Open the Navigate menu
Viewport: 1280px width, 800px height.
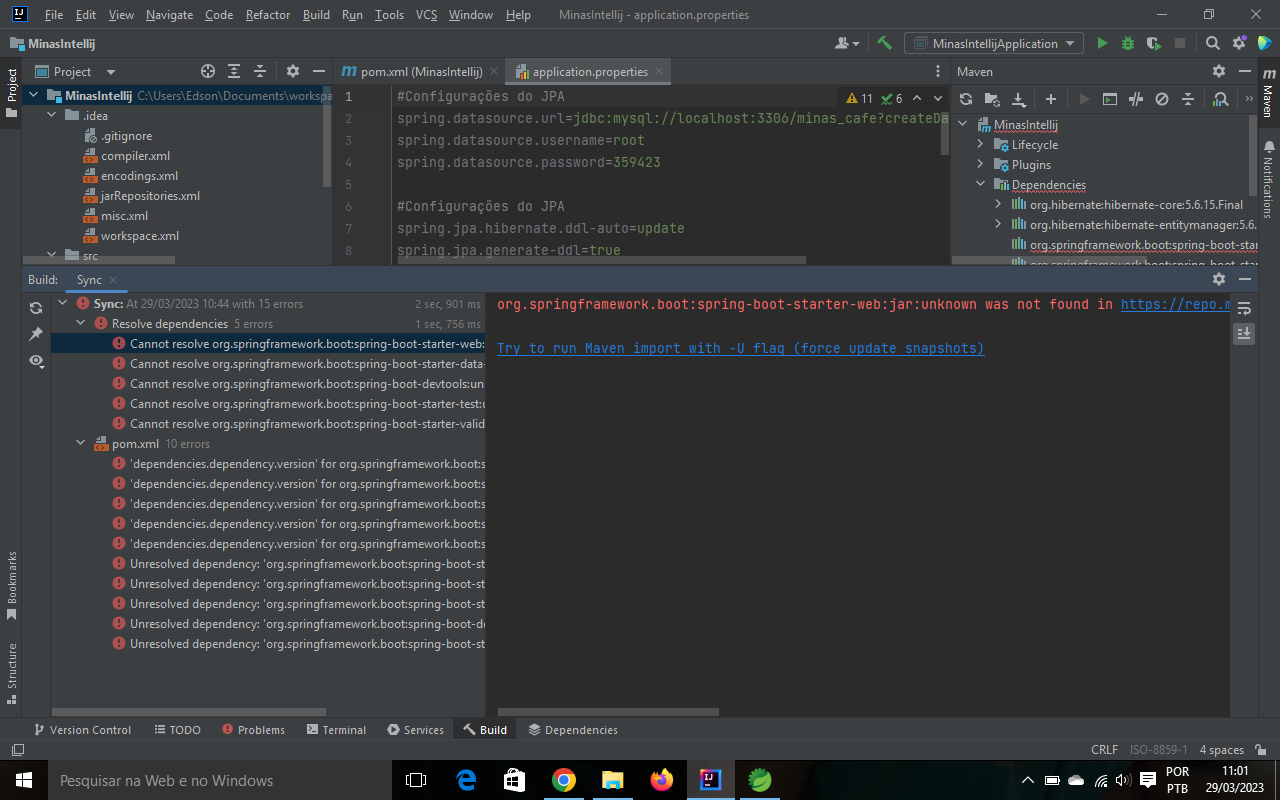click(168, 15)
